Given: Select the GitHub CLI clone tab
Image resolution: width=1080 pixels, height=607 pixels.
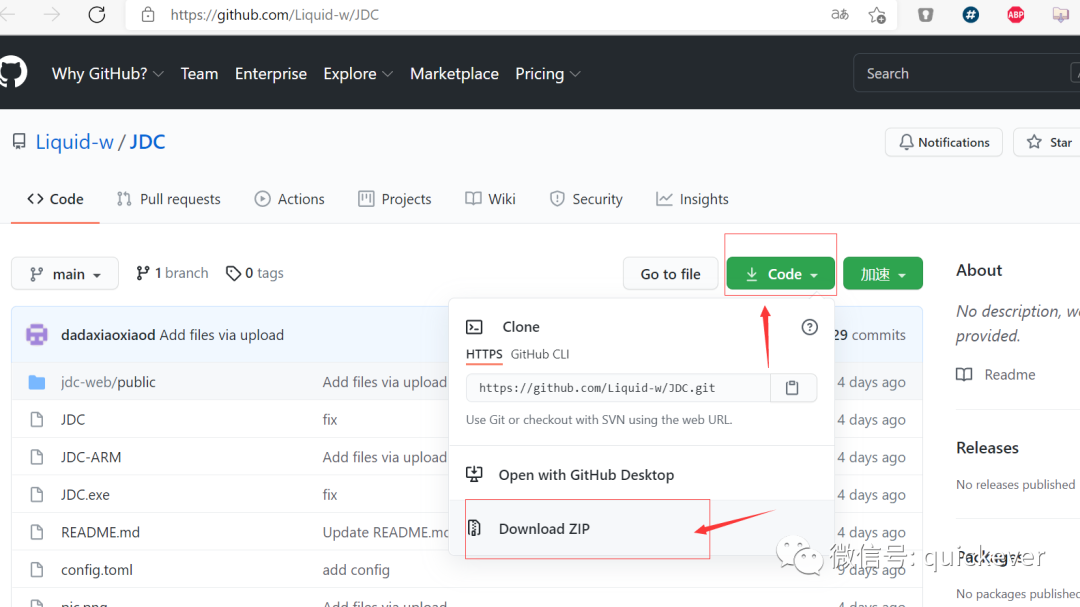Looking at the screenshot, I should [x=540, y=354].
